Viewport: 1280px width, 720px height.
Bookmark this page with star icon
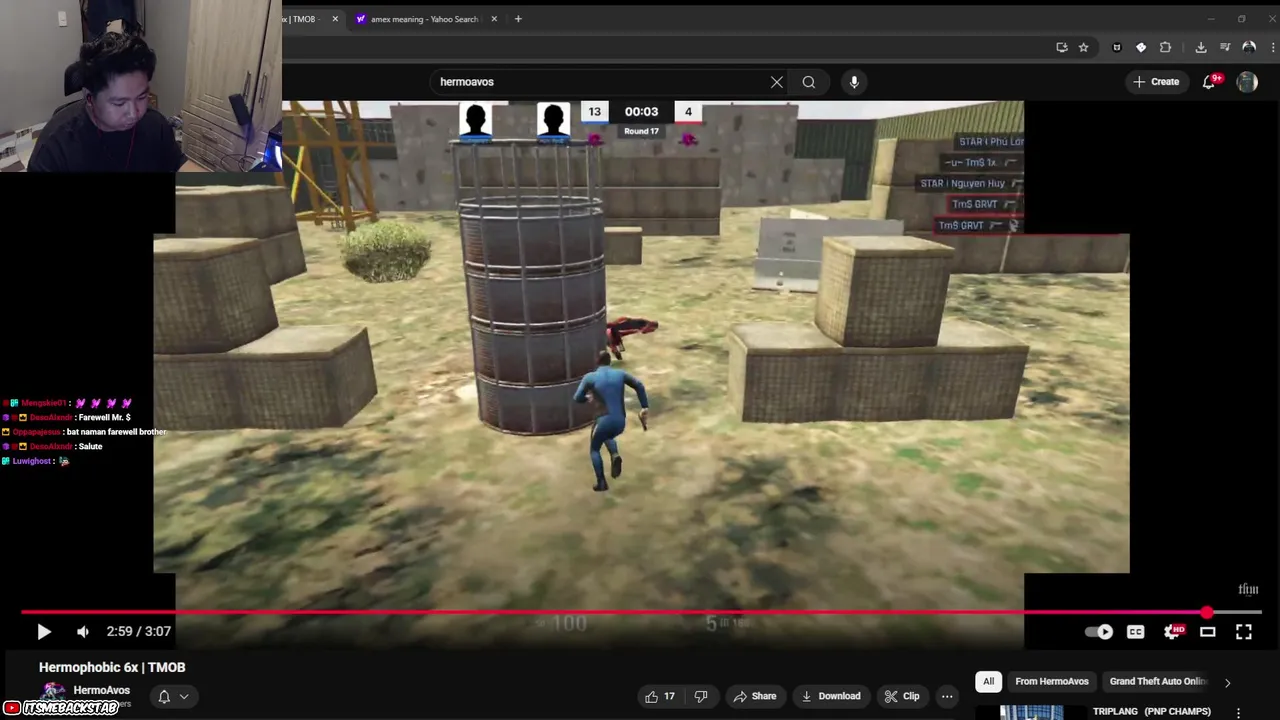point(1083,47)
